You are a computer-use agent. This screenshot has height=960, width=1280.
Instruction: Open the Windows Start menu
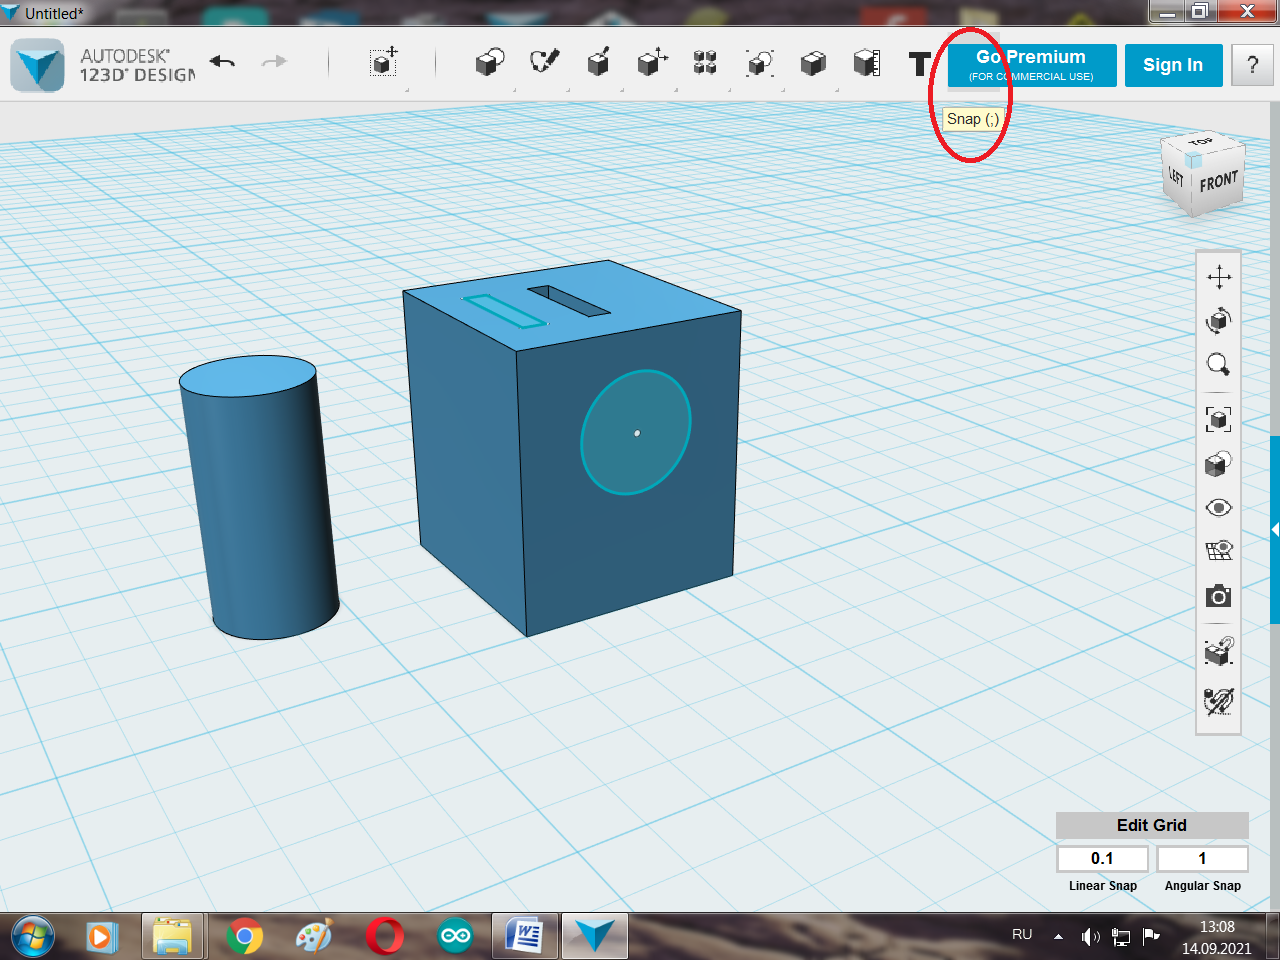tap(32, 937)
